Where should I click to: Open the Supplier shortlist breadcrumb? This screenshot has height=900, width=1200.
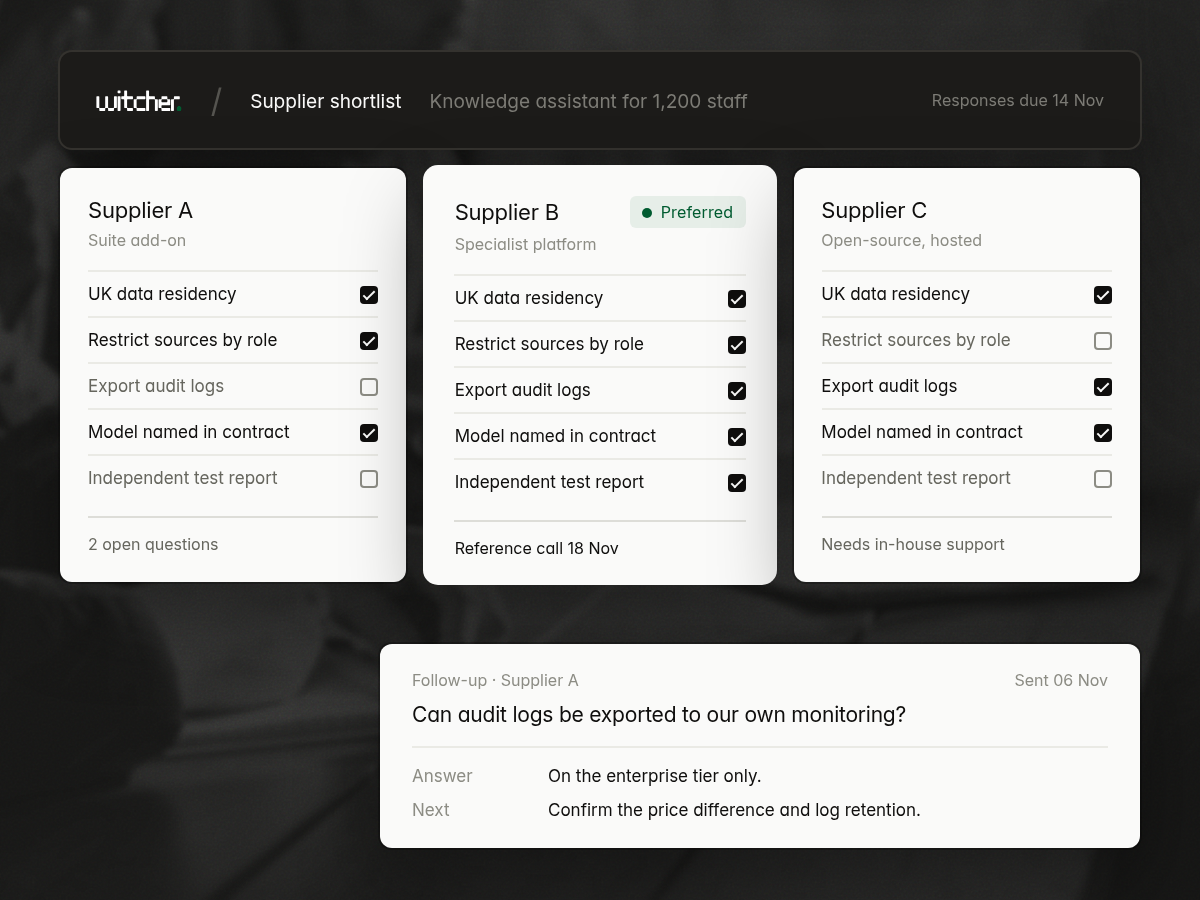point(326,101)
